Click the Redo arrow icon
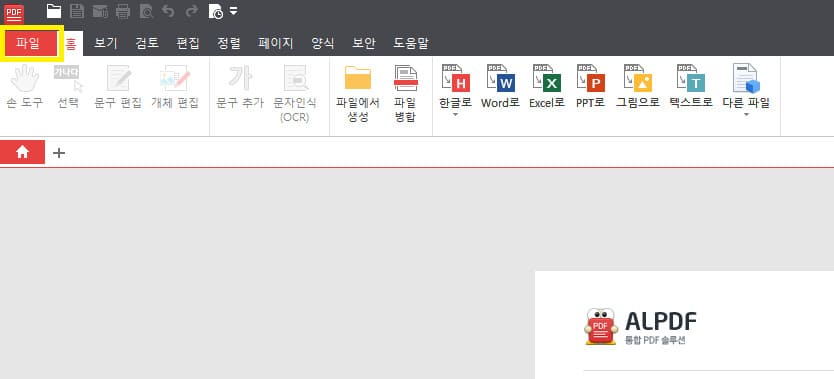The image size is (834, 379). (191, 10)
